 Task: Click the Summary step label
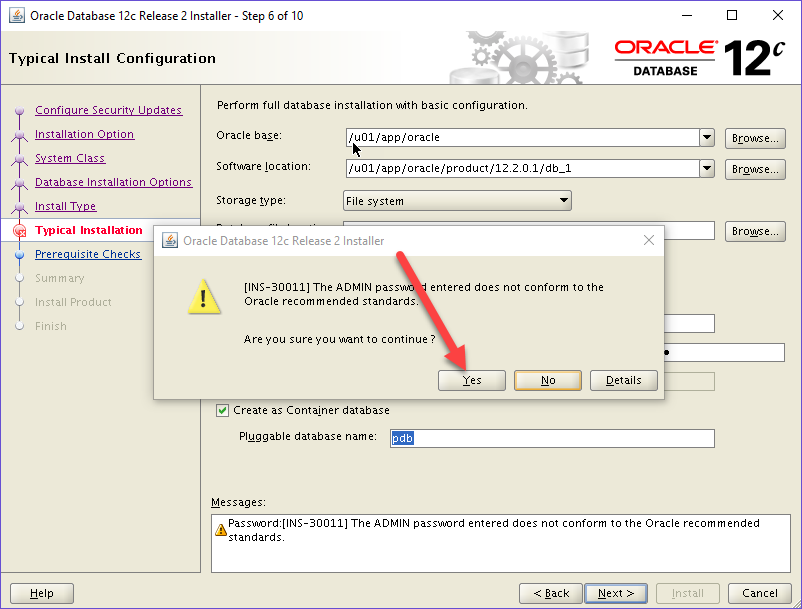[59, 278]
